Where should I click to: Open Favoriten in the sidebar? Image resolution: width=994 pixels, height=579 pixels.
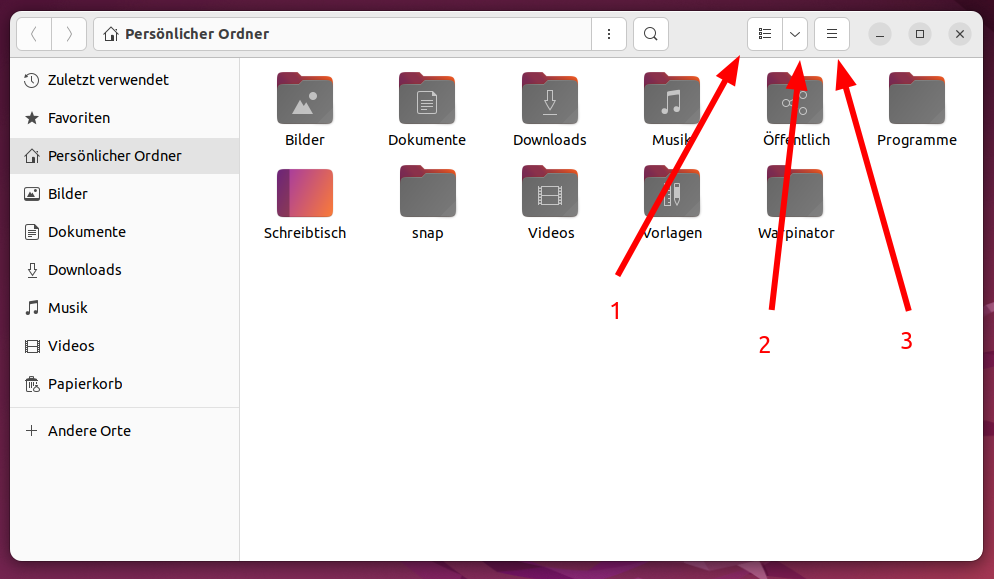coord(125,118)
